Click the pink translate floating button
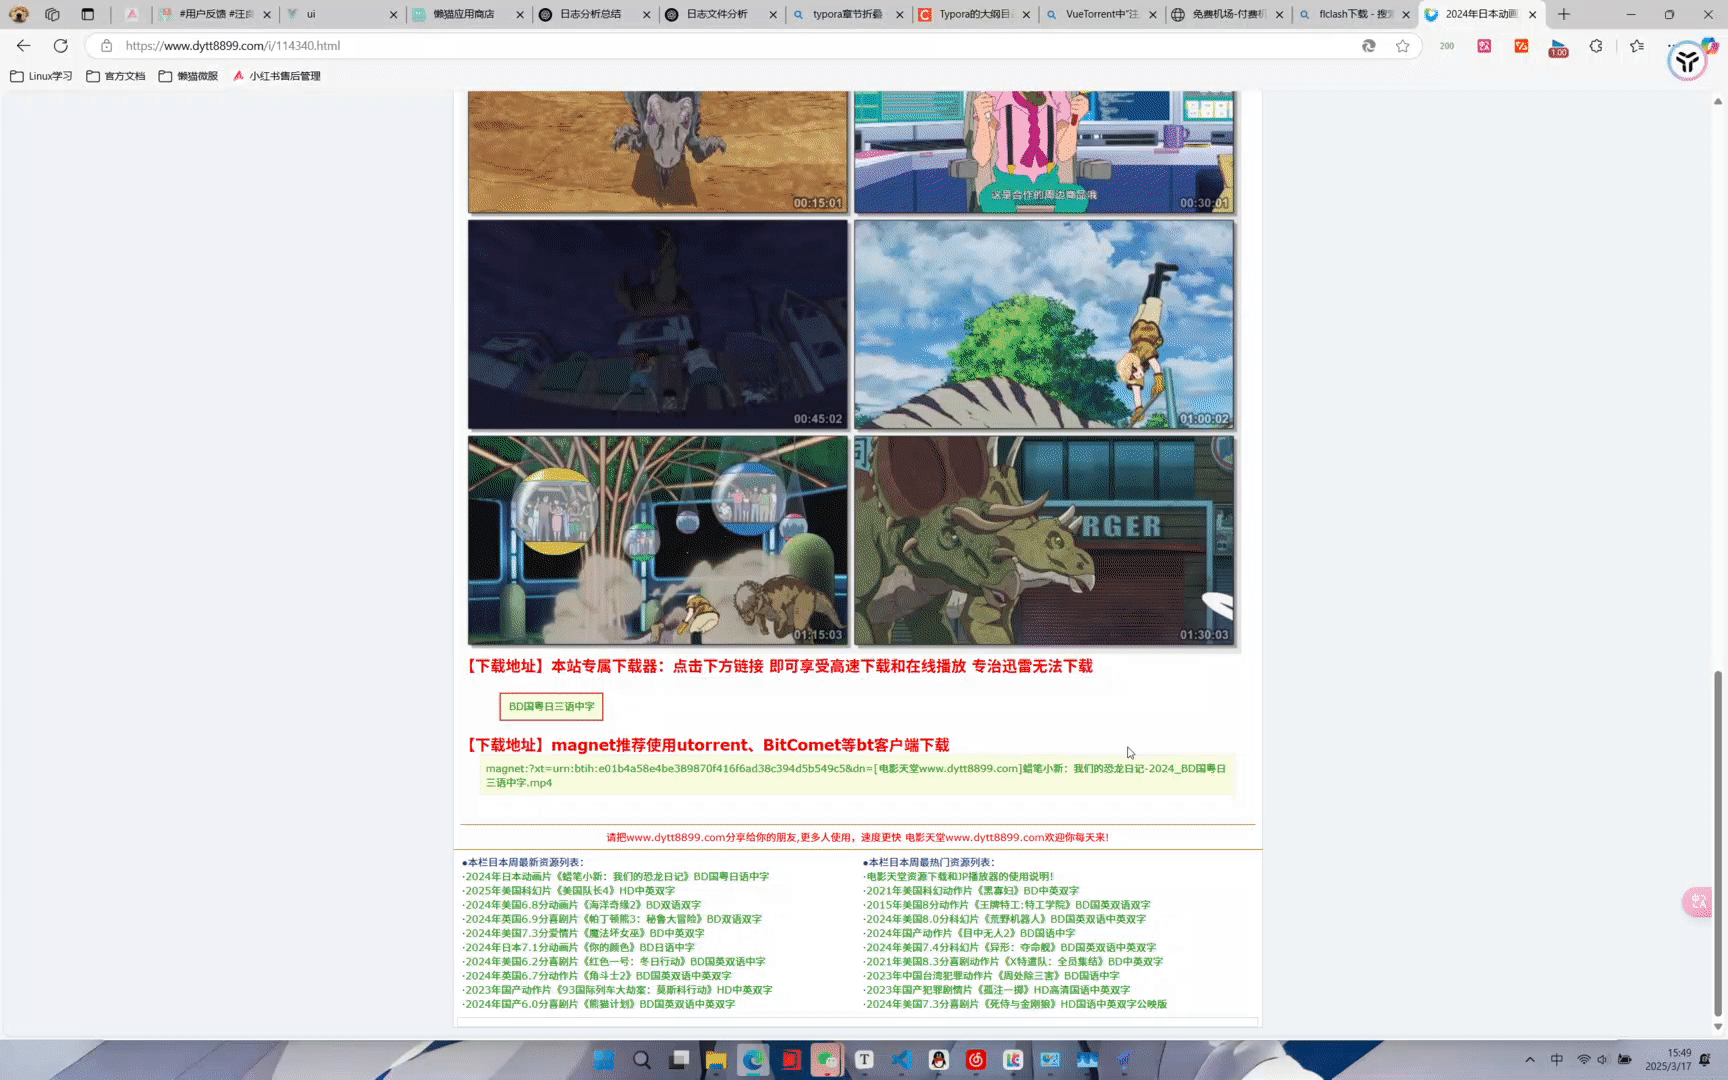Screen dimensions: 1728x1080 click(x=1698, y=903)
